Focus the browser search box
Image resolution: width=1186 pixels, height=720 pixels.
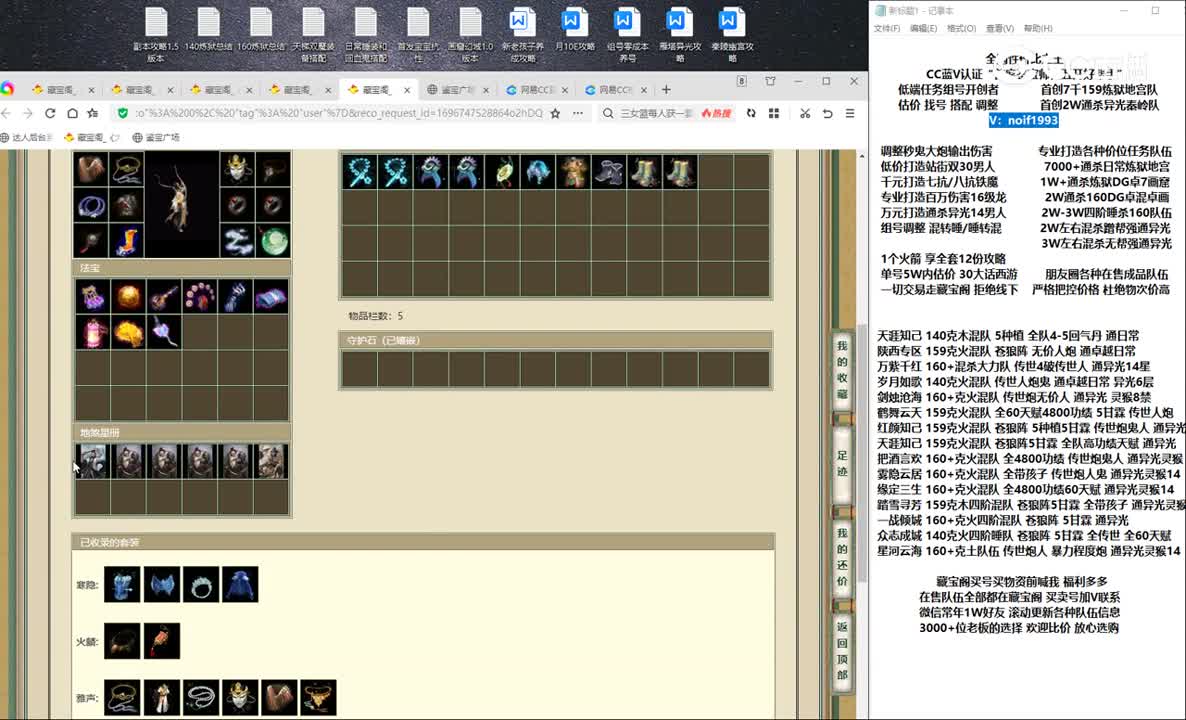click(x=656, y=113)
